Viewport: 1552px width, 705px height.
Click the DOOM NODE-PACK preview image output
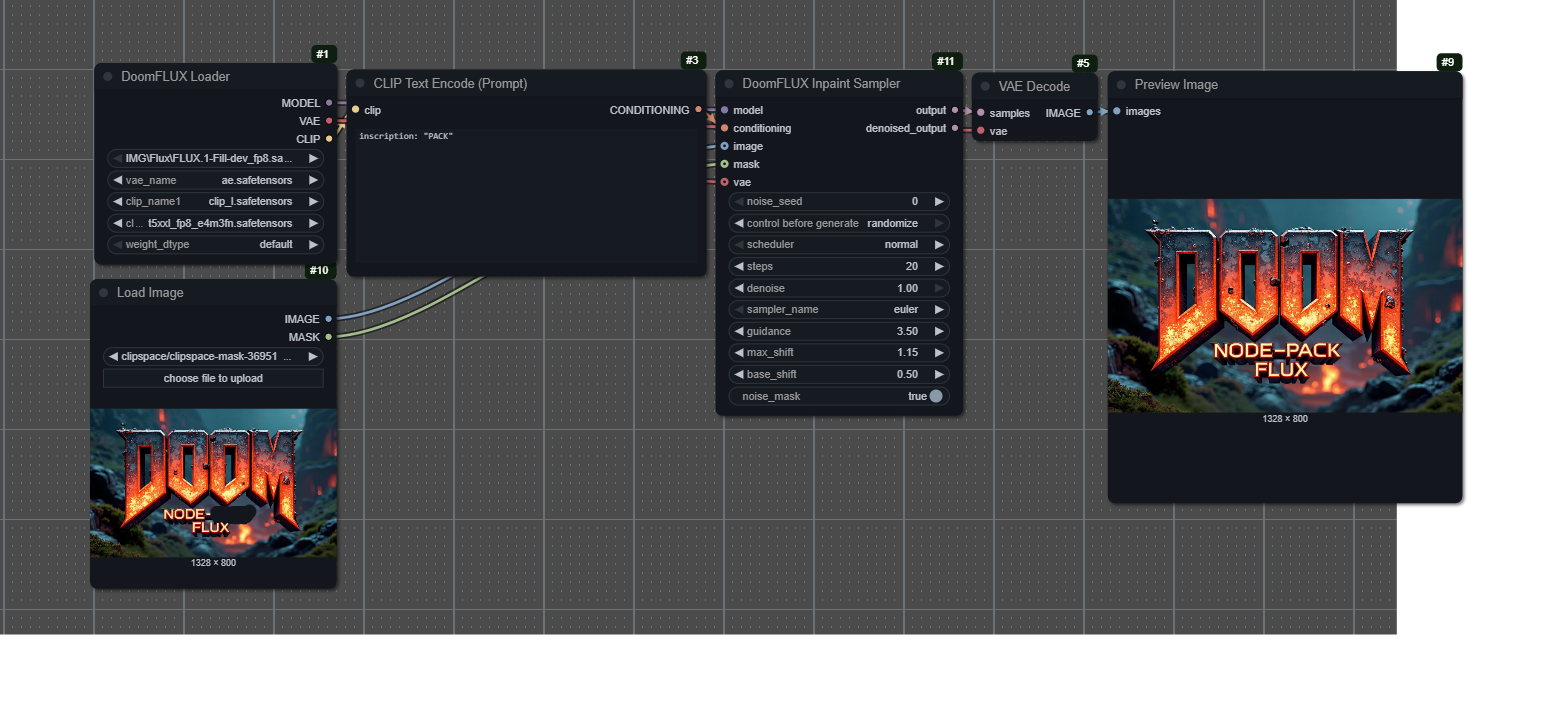coord(1285,306)
